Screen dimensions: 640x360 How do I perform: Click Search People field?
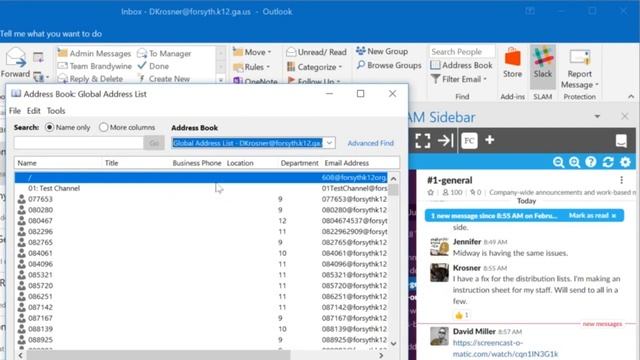(462, 52)
